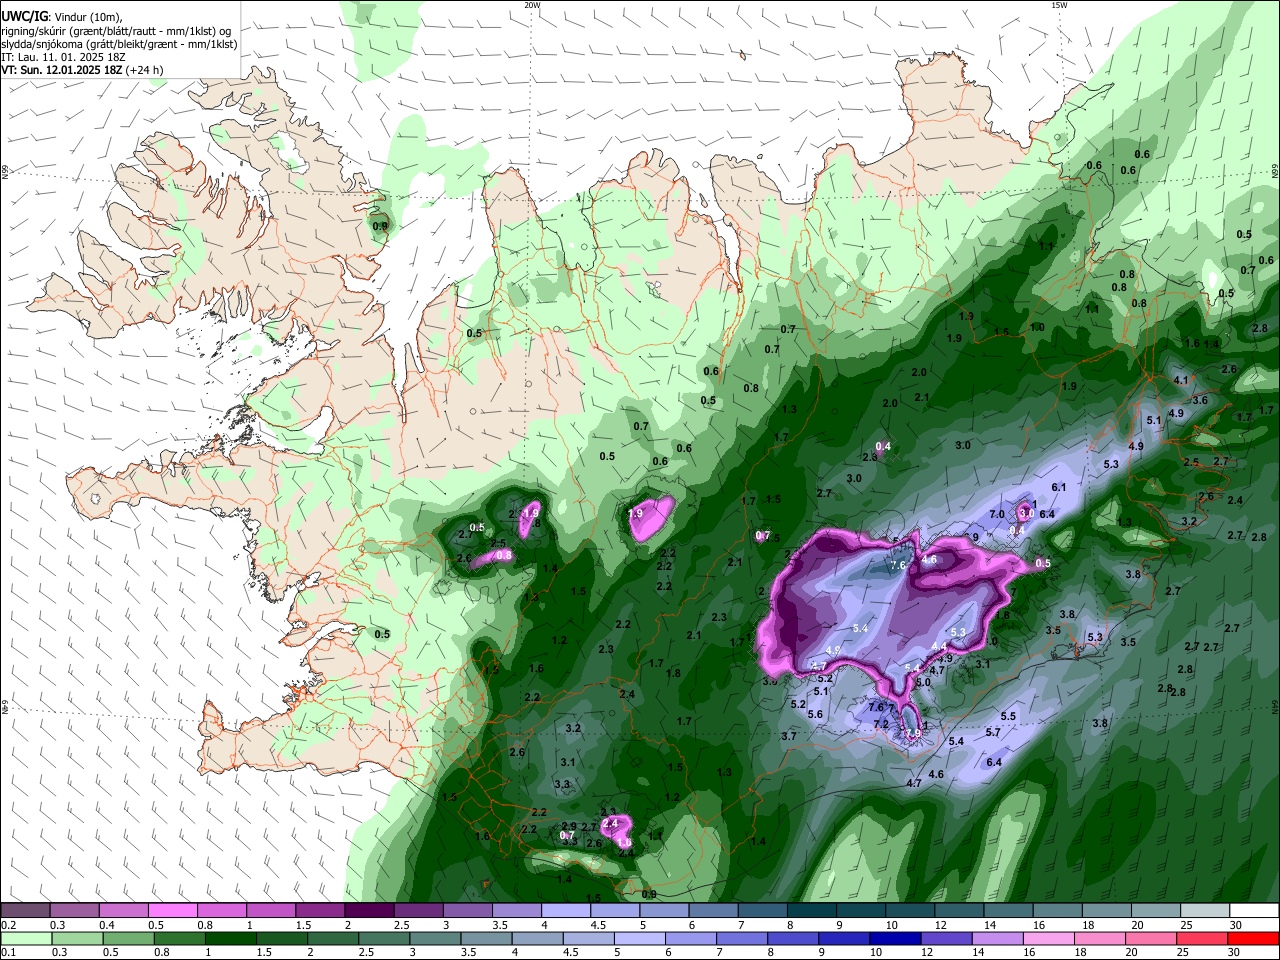Click the white swatch after label 30

pyautogui.click(x=1254, y=911)
